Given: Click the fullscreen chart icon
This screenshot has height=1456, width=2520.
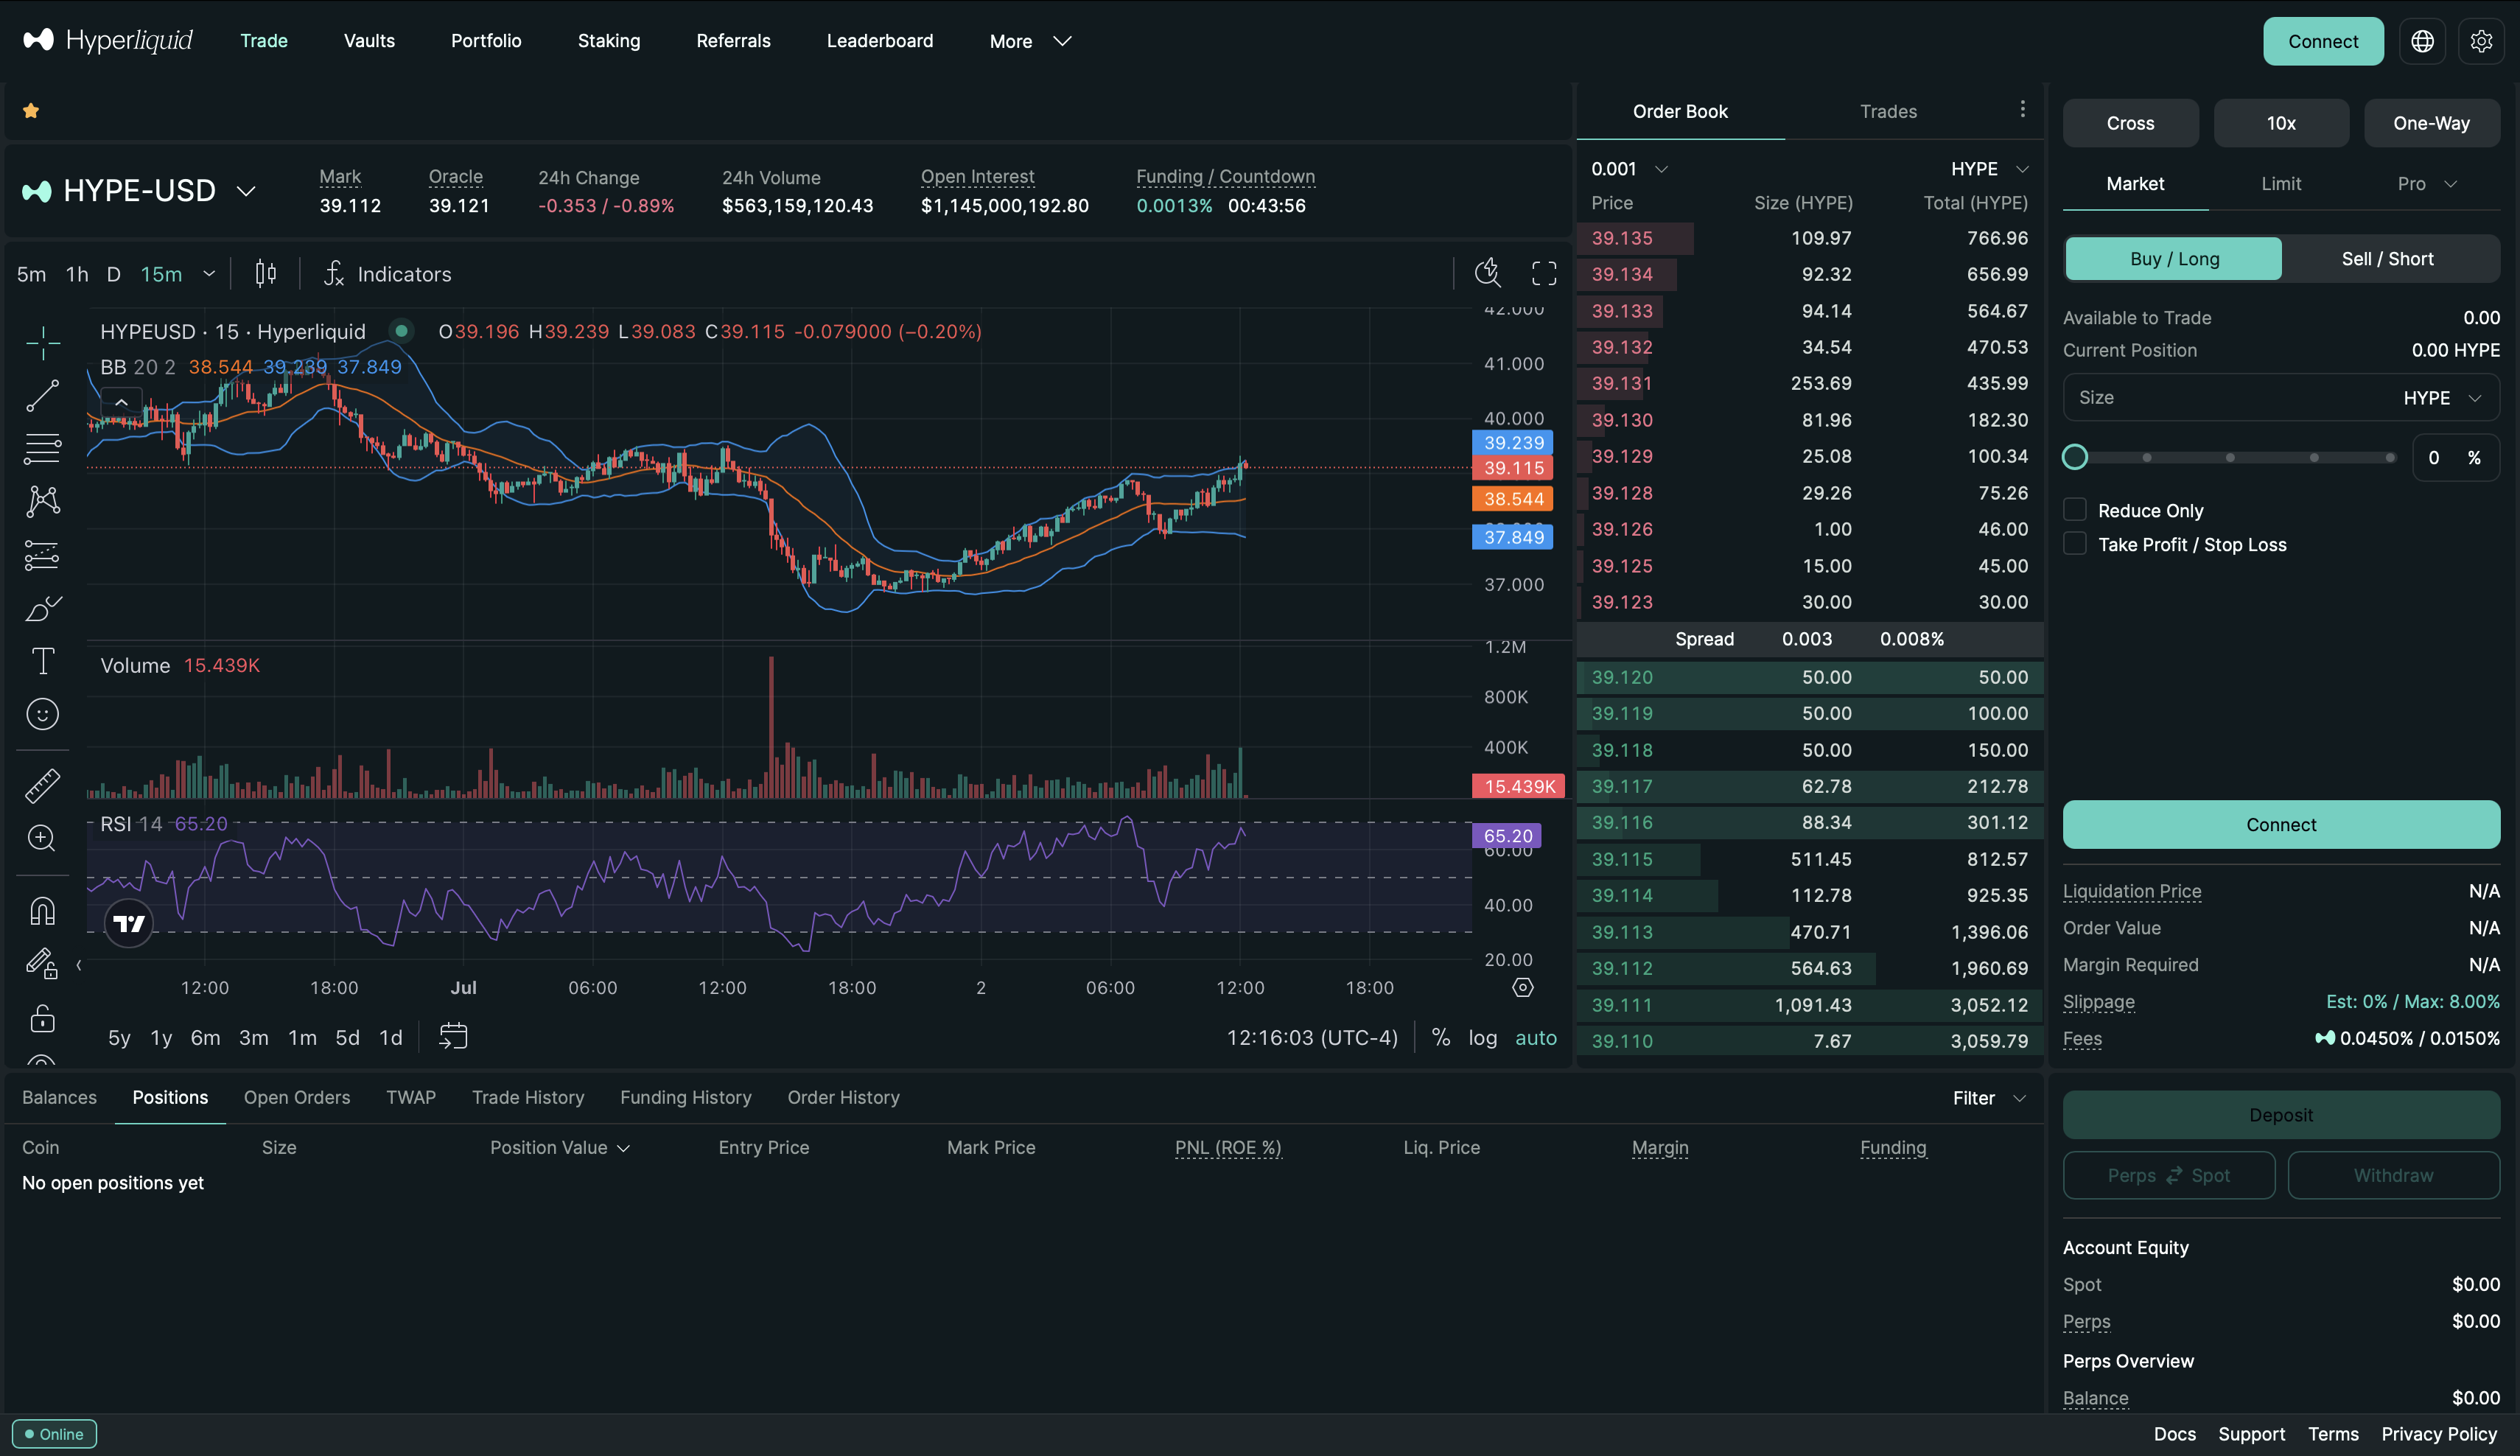Looking at the screenshot, I should tap(1544, 274).
